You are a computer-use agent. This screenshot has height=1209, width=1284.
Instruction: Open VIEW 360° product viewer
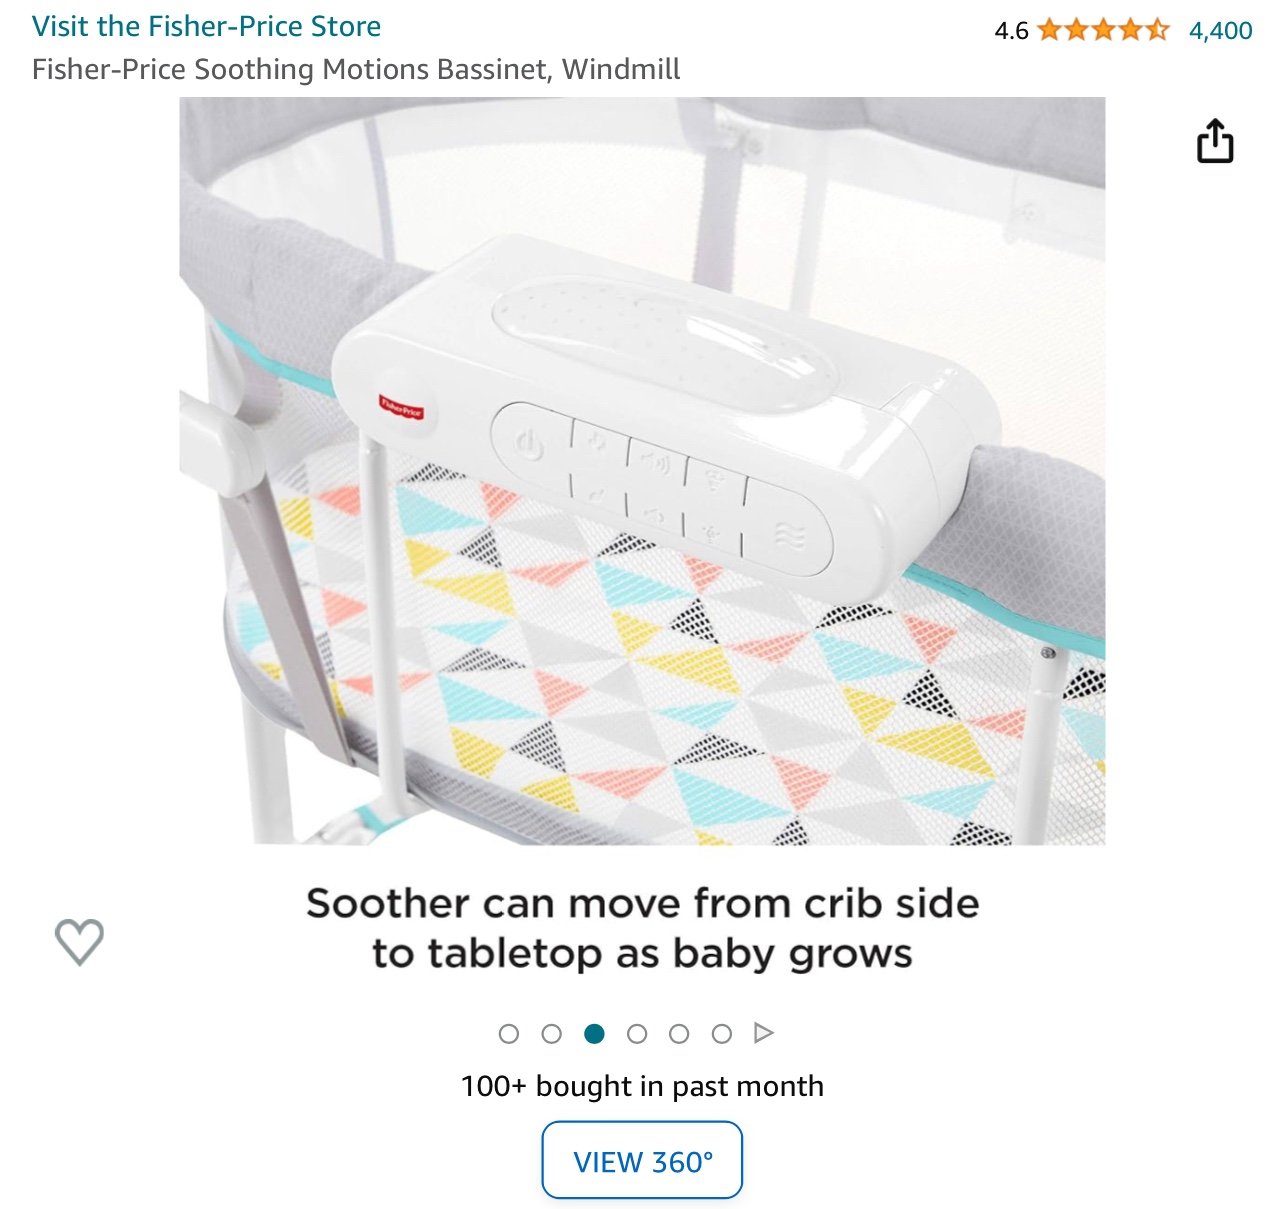(x=642, y=1160)
